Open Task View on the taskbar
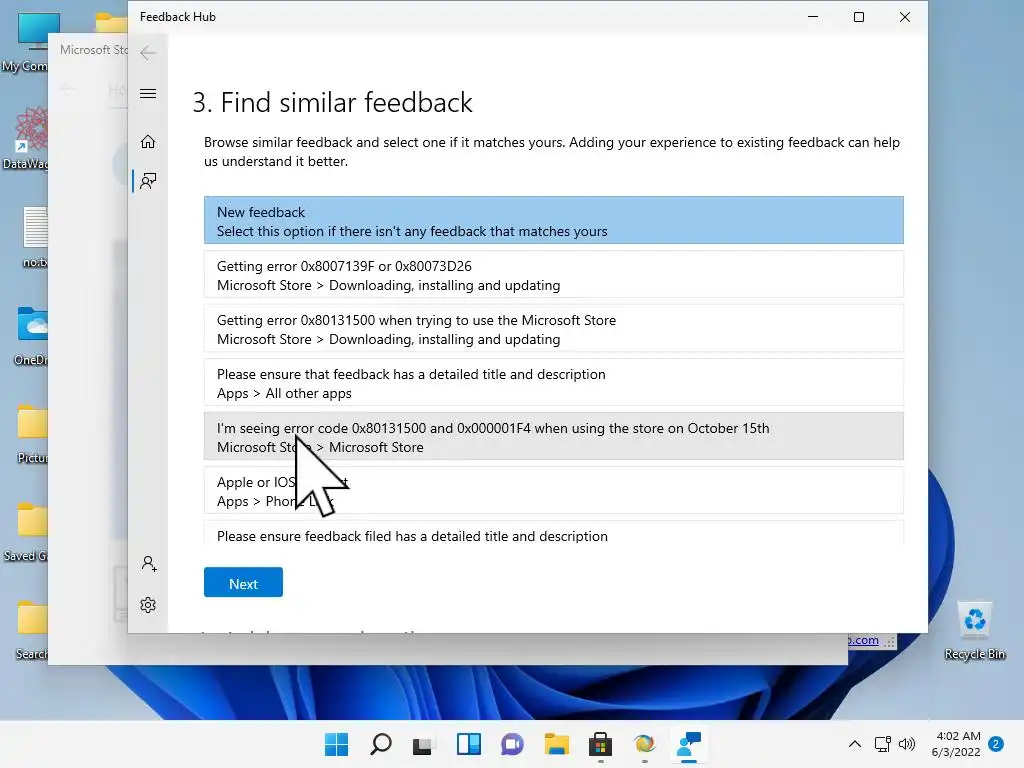Screen dimensions: 1024x768 point(424,744)
